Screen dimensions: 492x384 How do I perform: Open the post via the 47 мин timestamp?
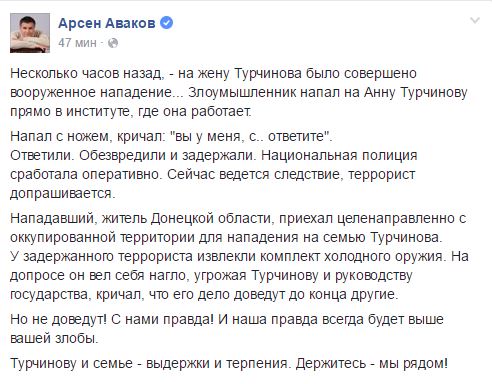(77, 43)
